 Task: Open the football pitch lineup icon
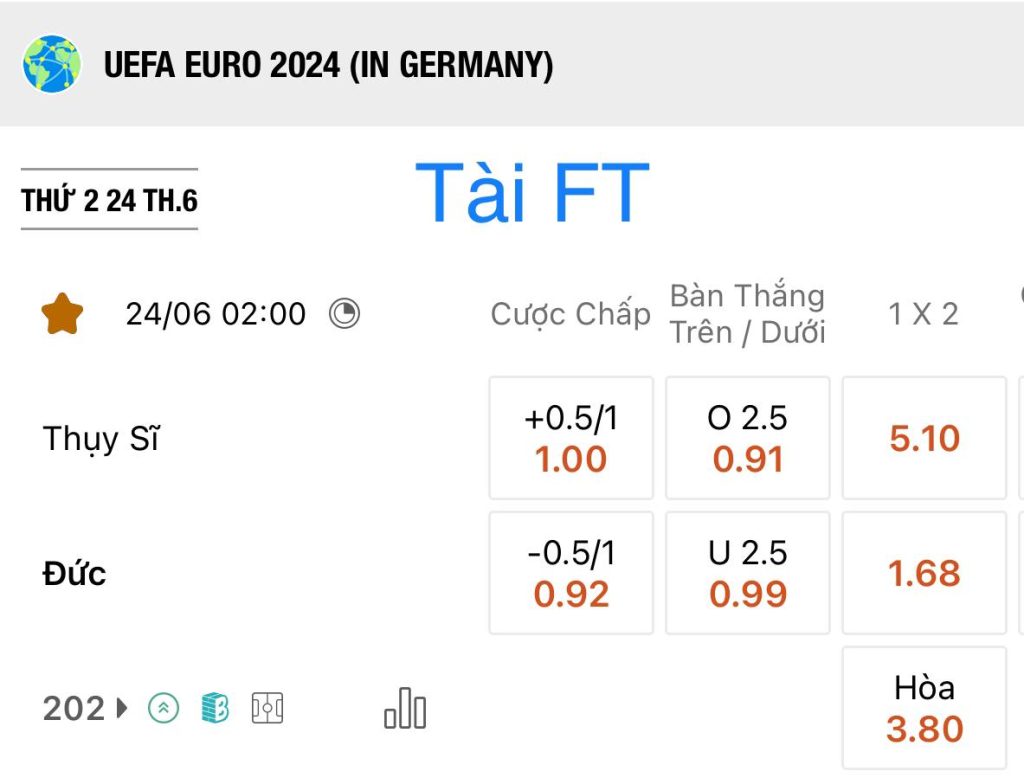click(267, 708)
